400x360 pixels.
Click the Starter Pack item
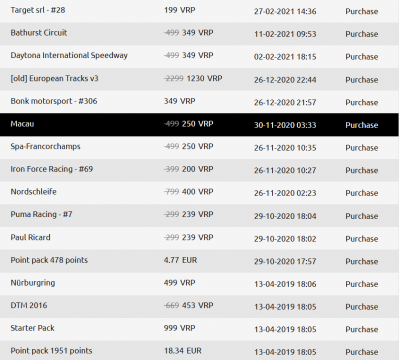click(x=32, y=328)
